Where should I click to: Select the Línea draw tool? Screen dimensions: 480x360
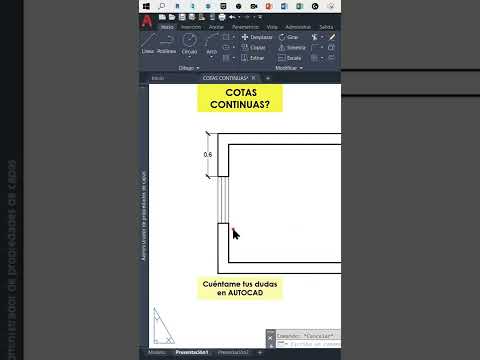148,44
